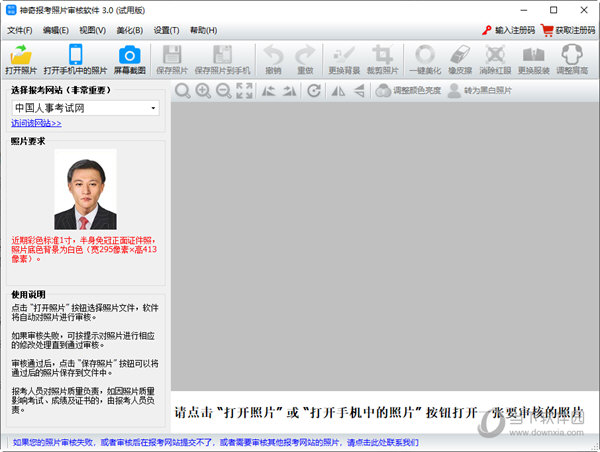Click 获取注册码 get registration code button

[x=567, y=30]
